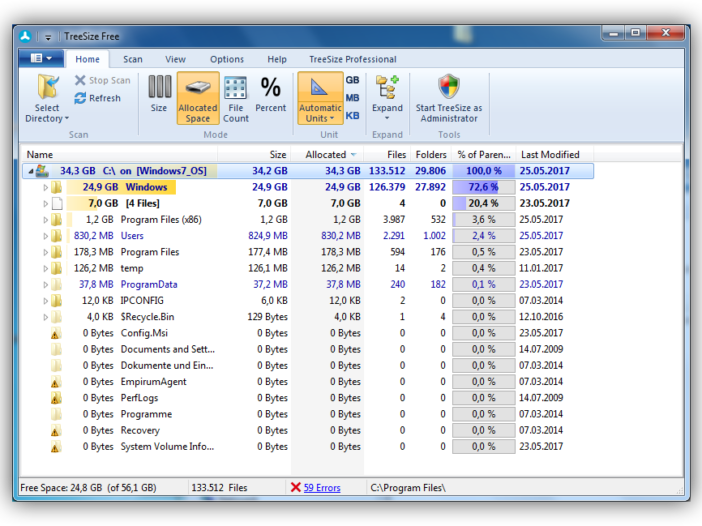702x526 pixels.
Task: Click the 72,6 % bar for Windows
Action: click(x=484, y=187)
